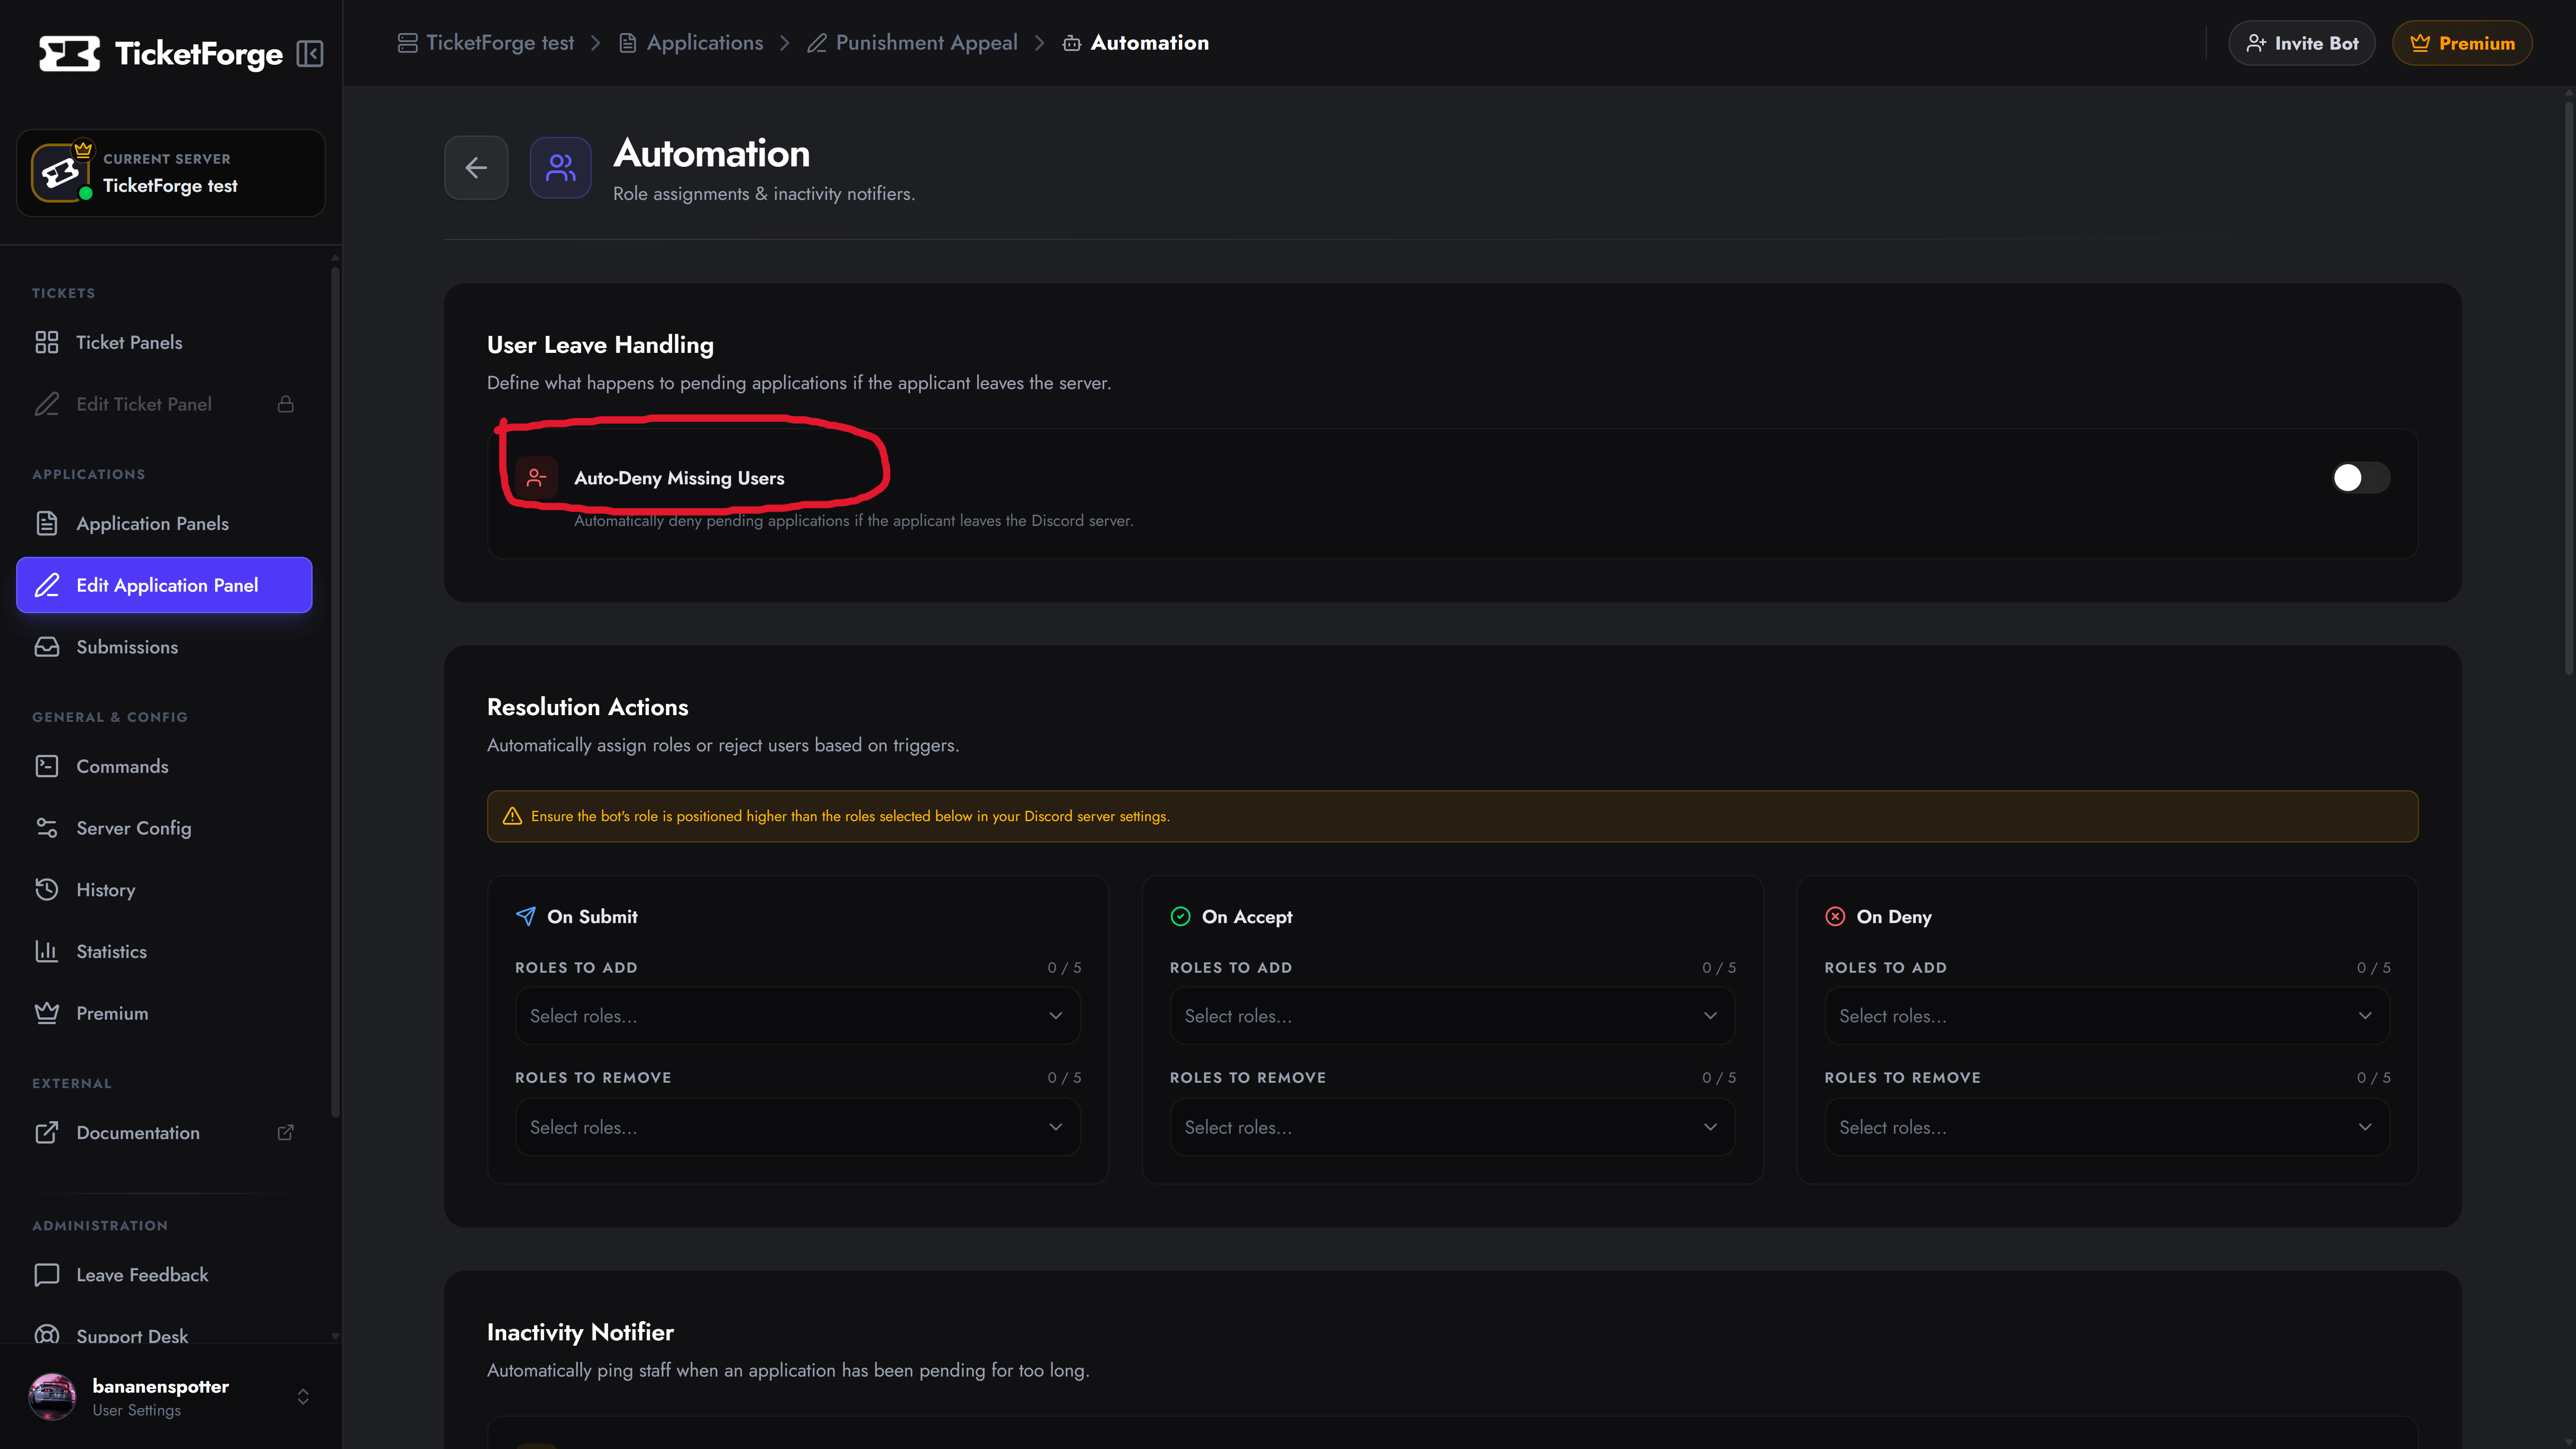Open the Punishment Appeal breadcrumb link
This screenshot has height=1449, width=2576.
pyautogui.click(x=912, y=43)
